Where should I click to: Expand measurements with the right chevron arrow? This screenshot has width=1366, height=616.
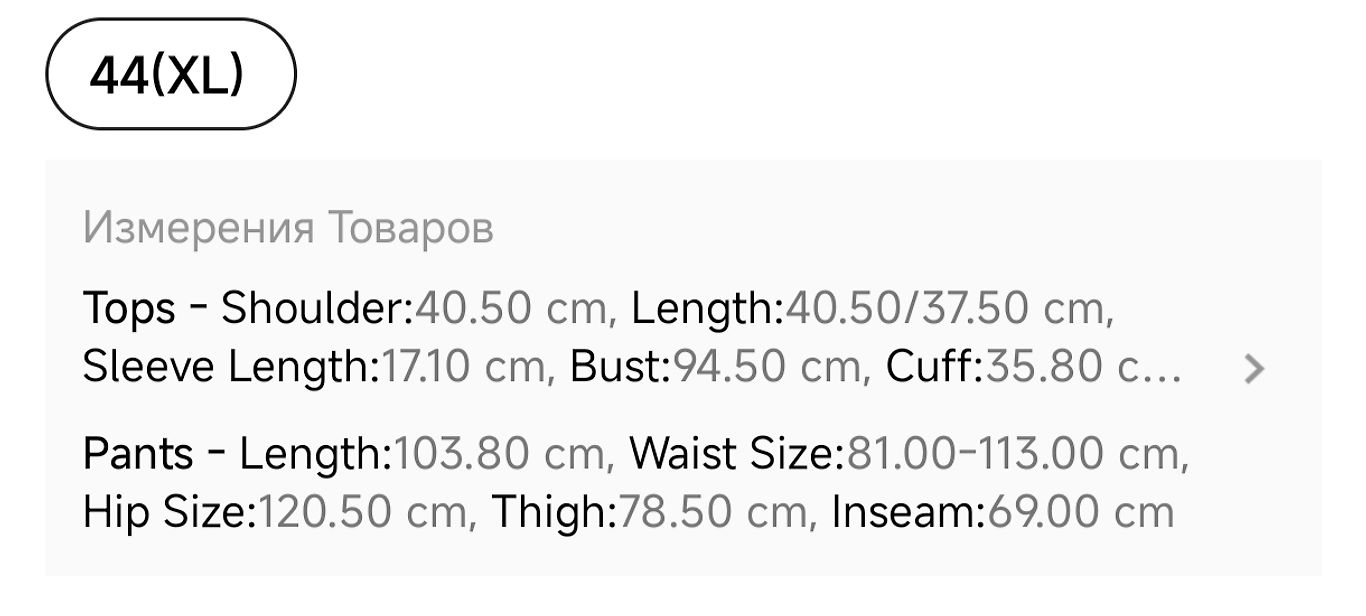(1253, 369)
